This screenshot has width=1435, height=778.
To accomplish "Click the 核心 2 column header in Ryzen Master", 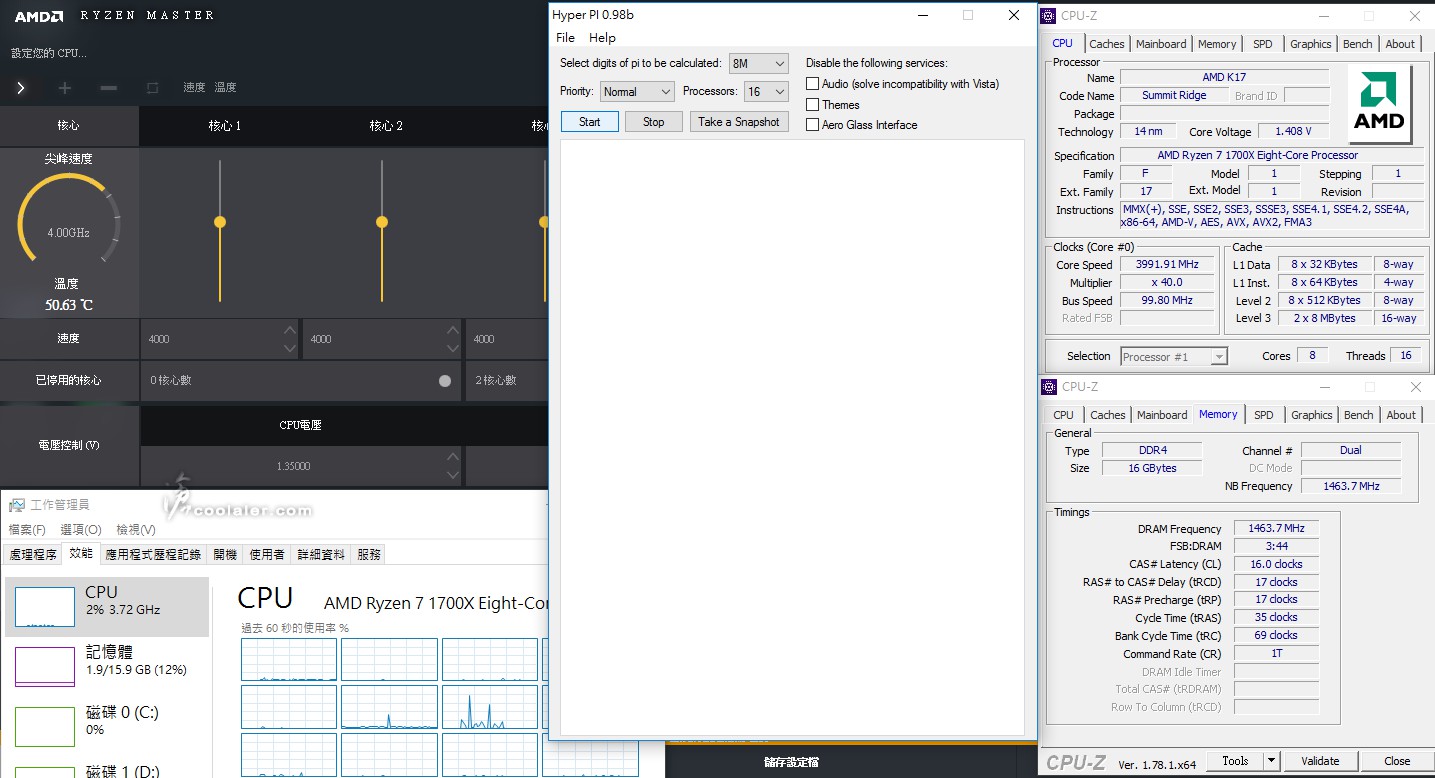I will 386,126.
